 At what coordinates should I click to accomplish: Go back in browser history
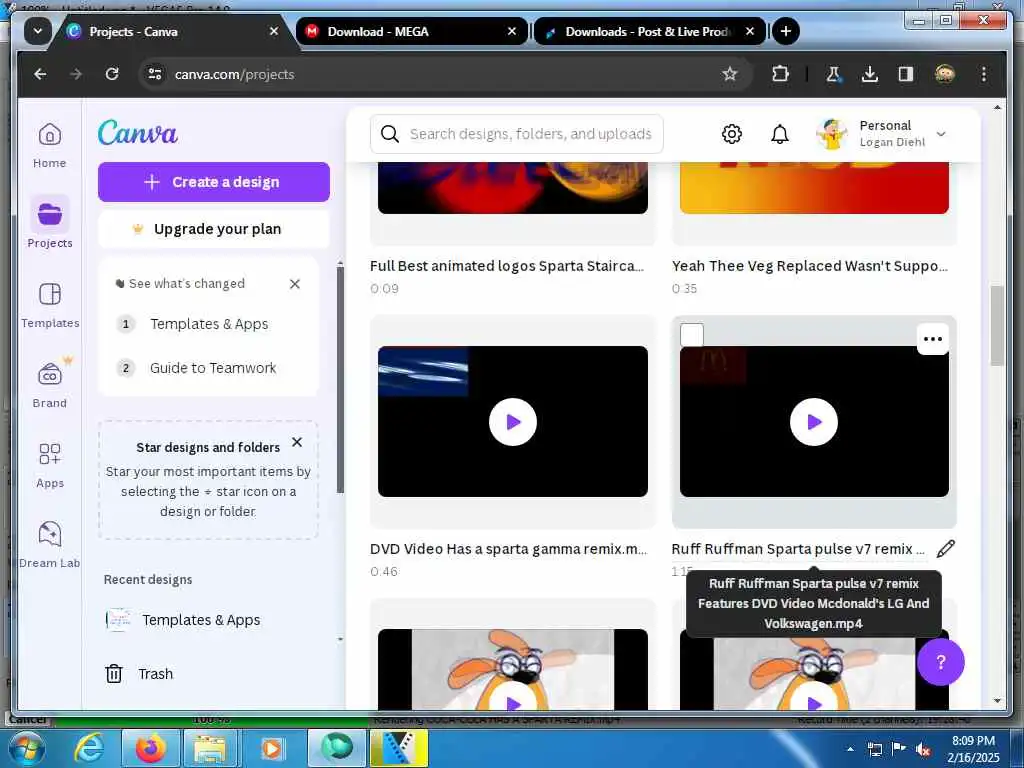[40, 74]
